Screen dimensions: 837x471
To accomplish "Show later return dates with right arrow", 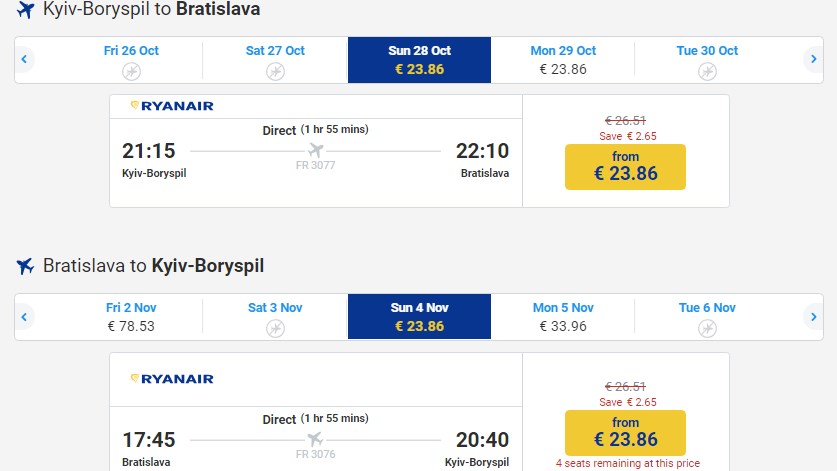I will tap(814, 317).
